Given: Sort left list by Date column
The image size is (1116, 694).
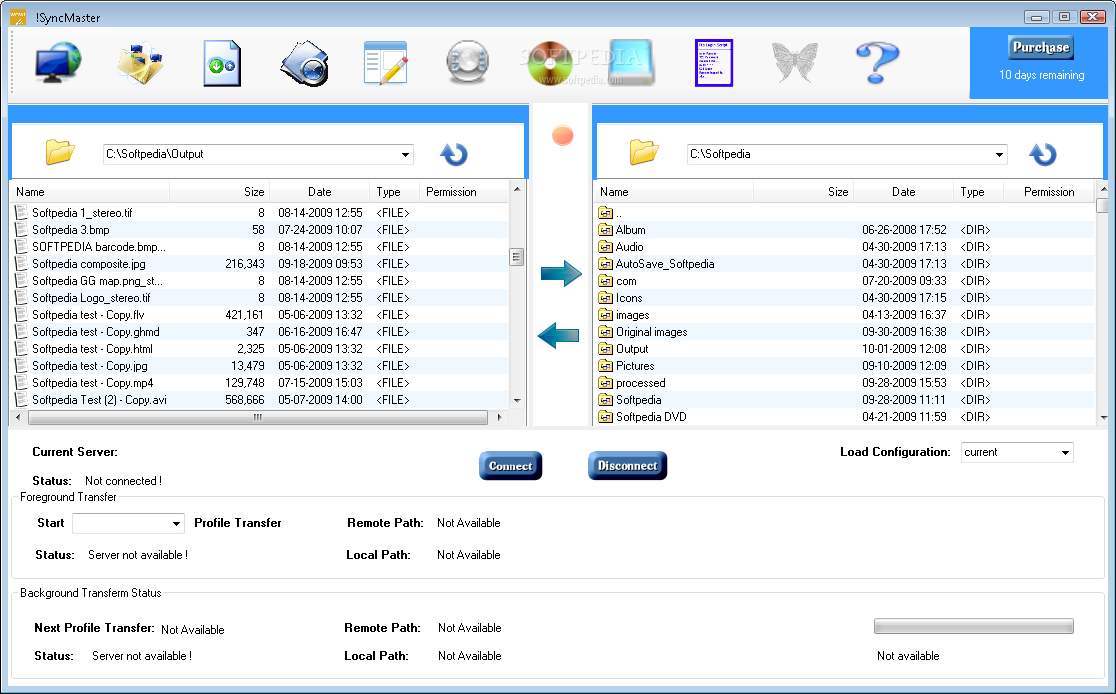Looking at the screenshot, I should pyautogui.click(x=320, y=192).
